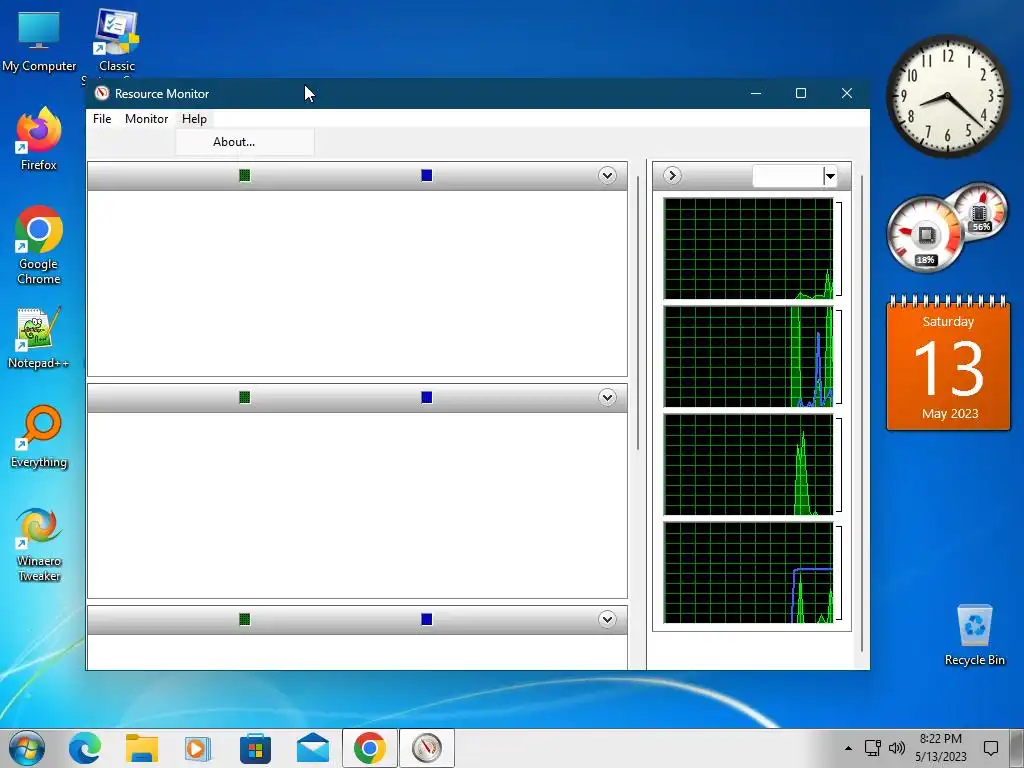Image resolution: width=1024 pixels, height=768 pixels.
Task: Click the CPU meter gadget showing 18%
Action: pyautogui.click(x=924, y=235)
